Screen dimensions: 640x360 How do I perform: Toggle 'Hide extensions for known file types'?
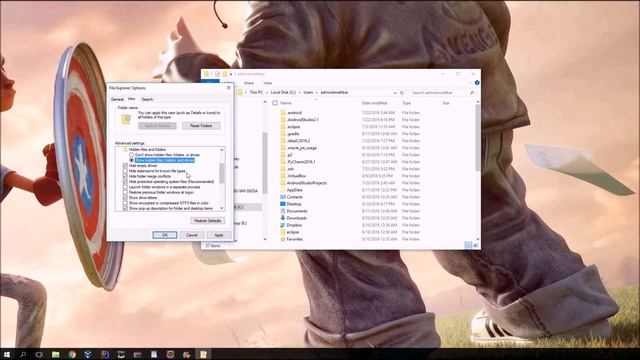tap(125, 171)
